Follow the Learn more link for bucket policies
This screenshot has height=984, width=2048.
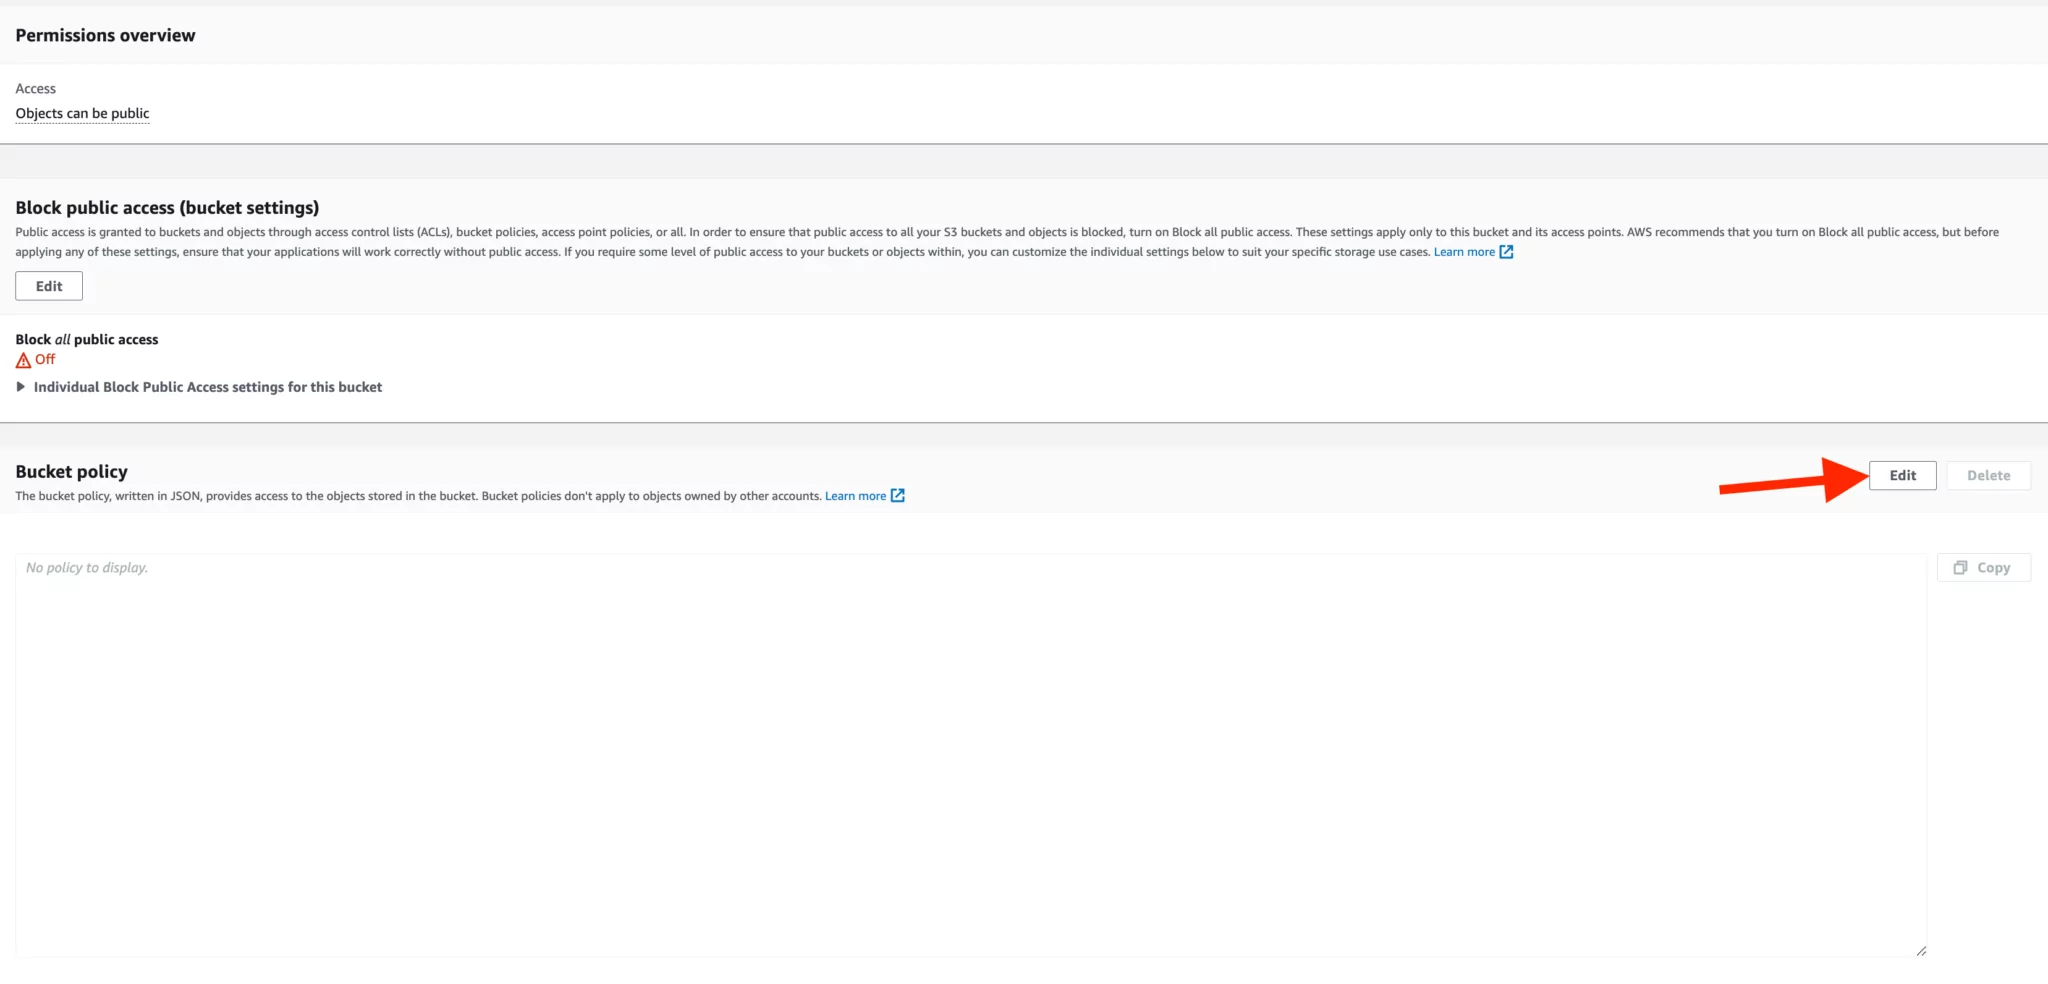pos(854,495)
